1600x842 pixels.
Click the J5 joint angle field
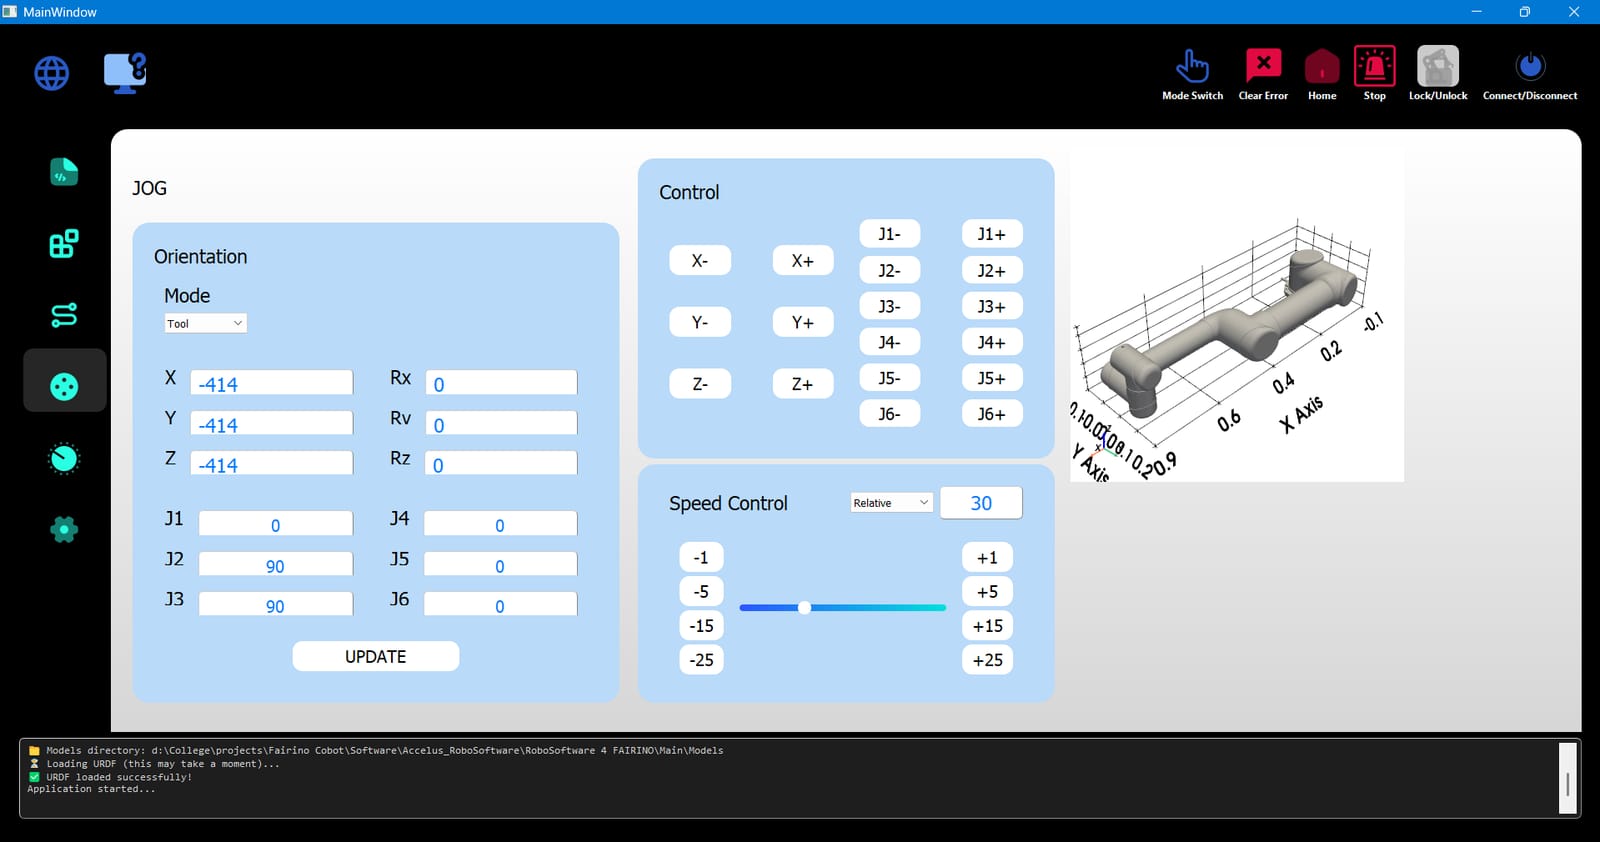[x=500, y=565]
